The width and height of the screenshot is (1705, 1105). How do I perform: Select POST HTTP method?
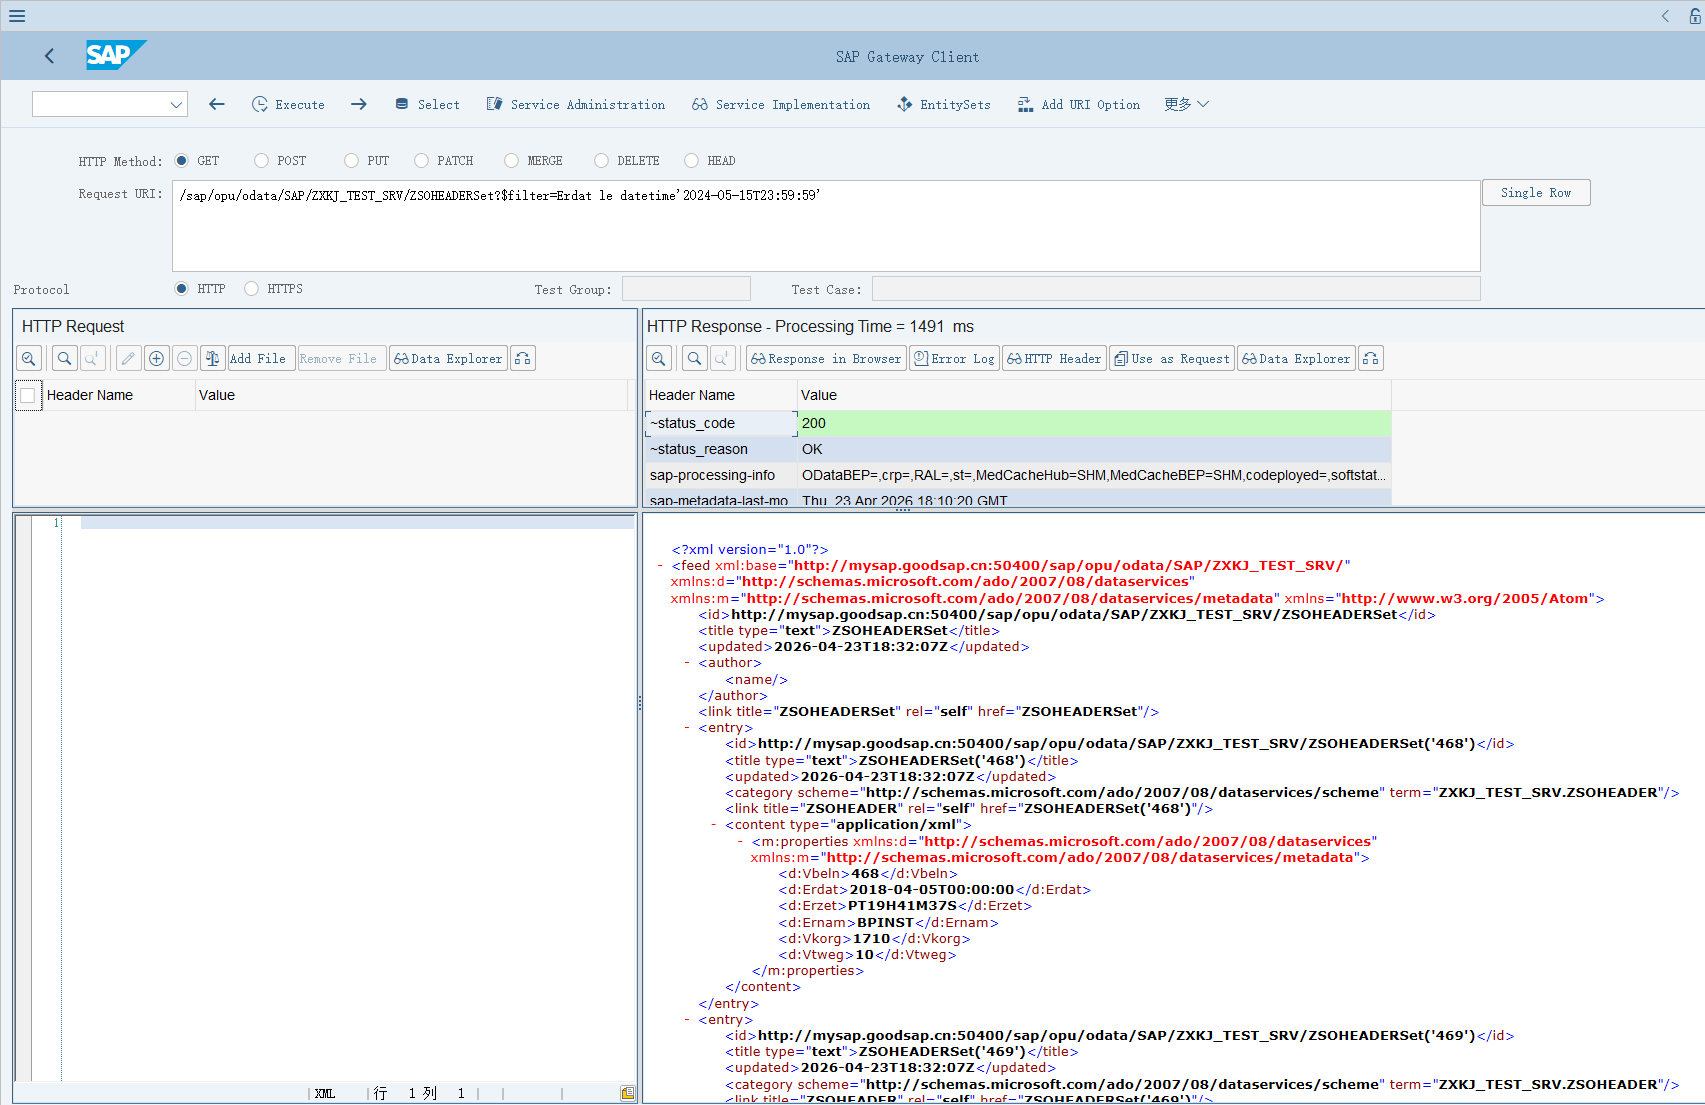[x=261, y=160]
